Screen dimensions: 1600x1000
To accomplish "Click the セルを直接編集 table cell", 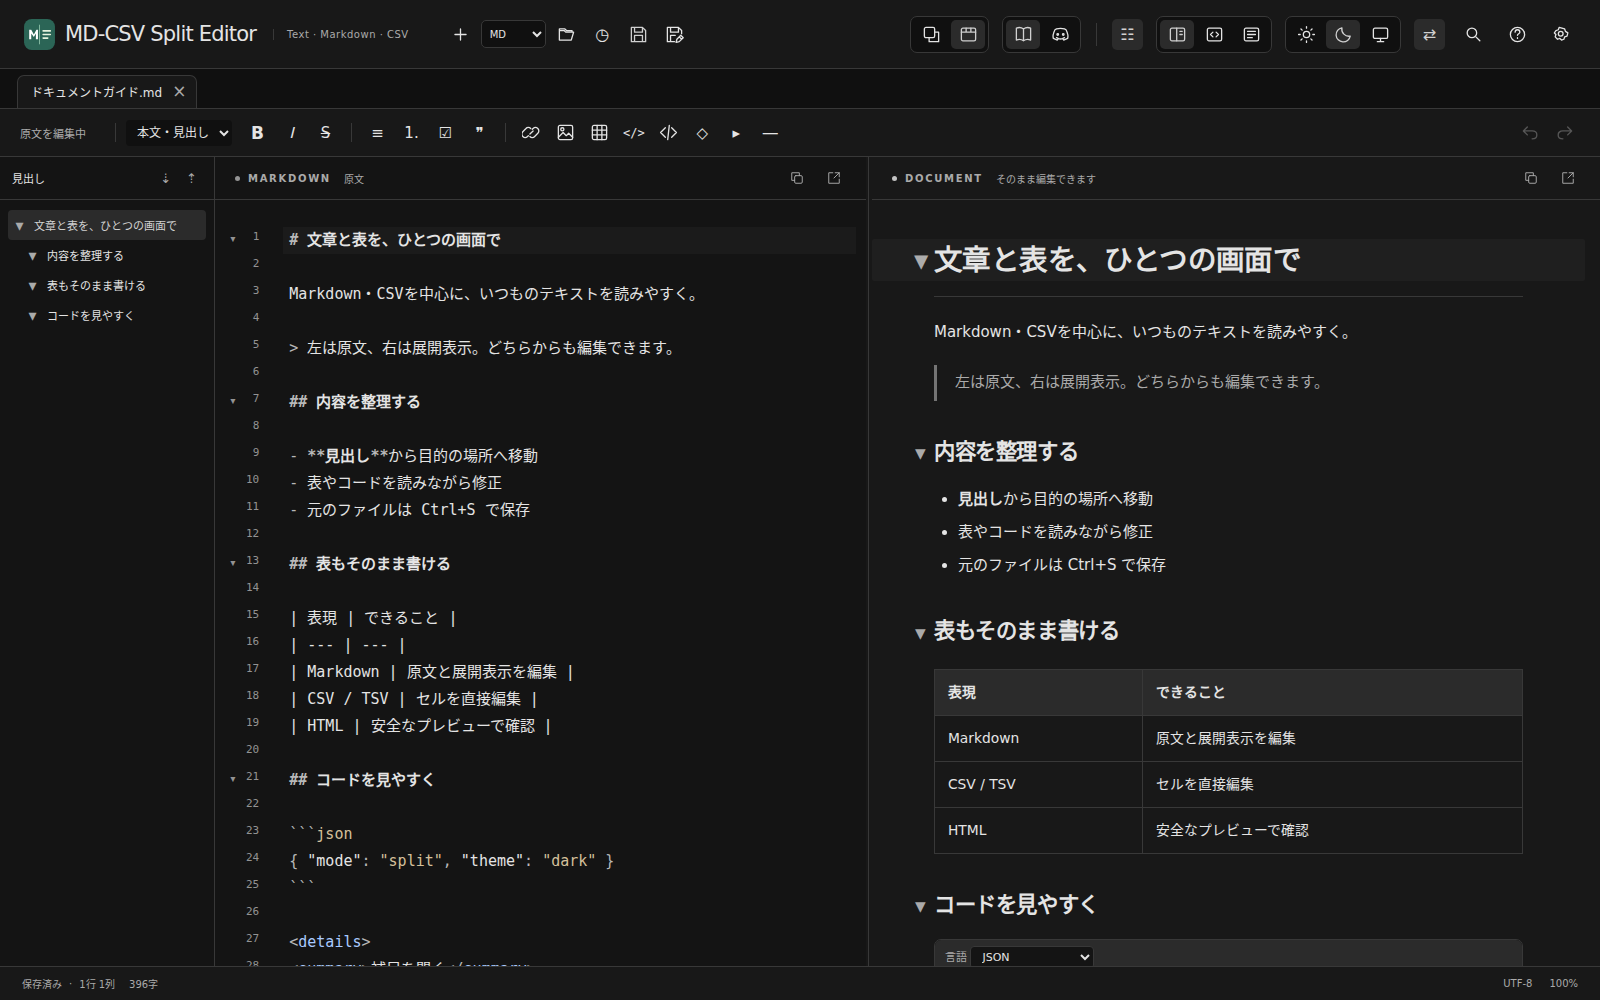I will tap(1332, 784).
